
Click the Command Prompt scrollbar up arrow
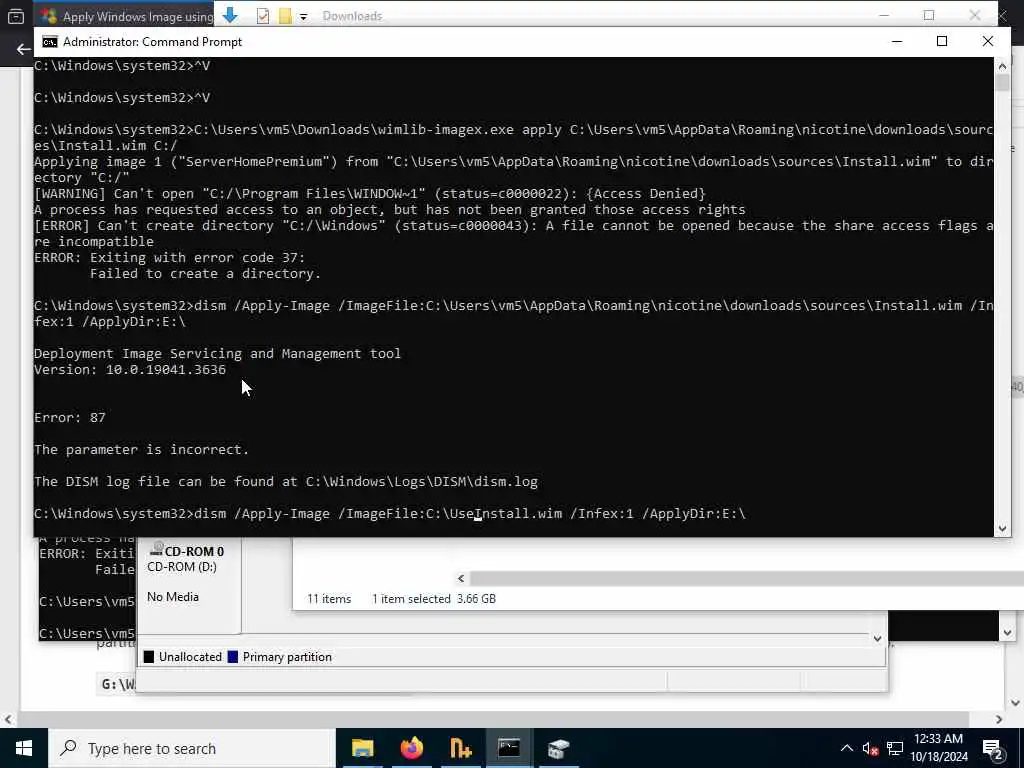pyautogui.click(x=1002, y=65)
